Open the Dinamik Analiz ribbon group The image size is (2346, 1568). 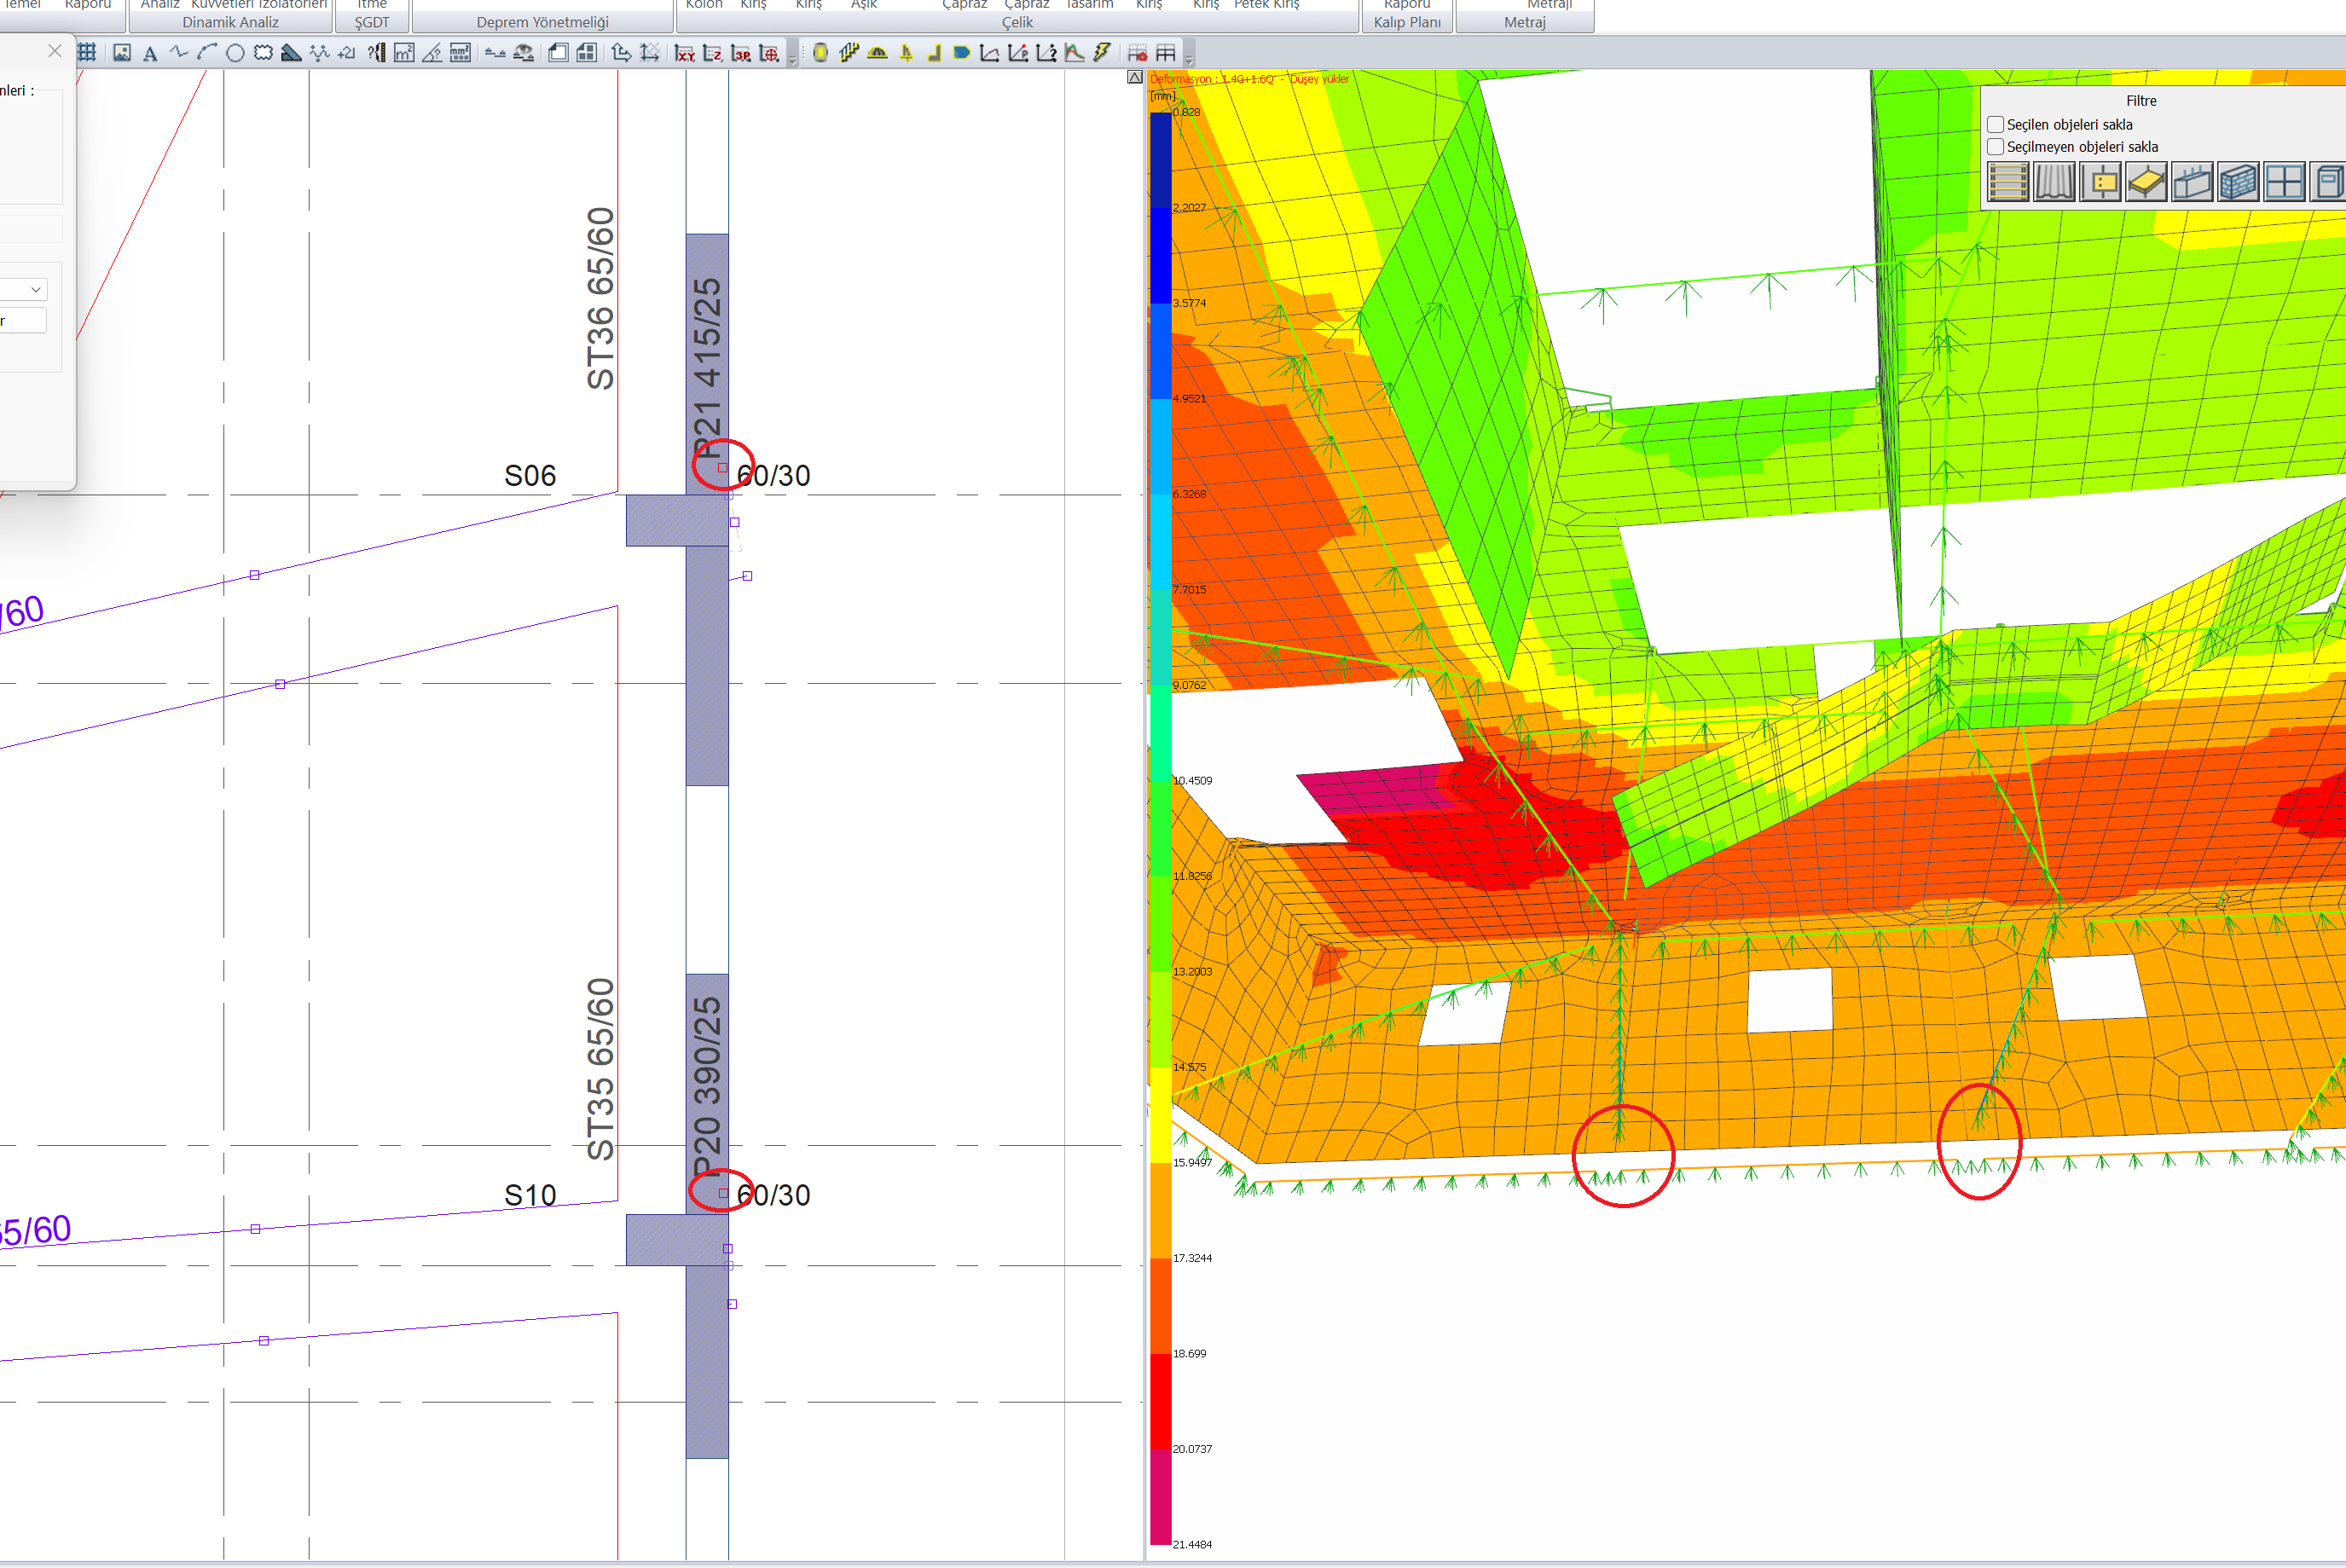[x=230, y=22]
